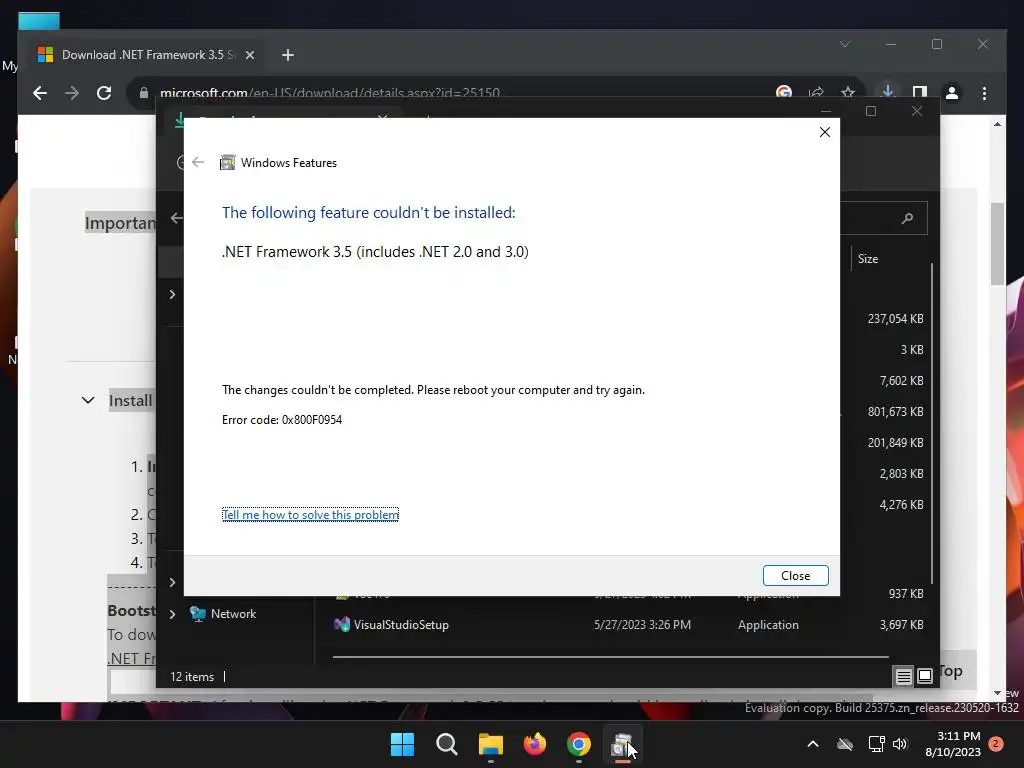Click the Size column header in File Explorer
1024x768 pixels.
[868, 259]
